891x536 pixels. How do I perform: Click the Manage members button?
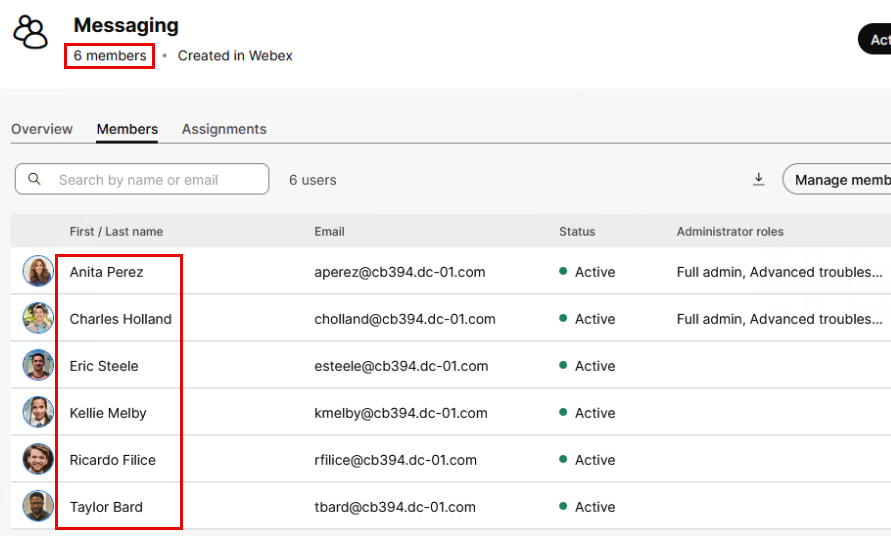pyautogui.click(x=840, y=179)
